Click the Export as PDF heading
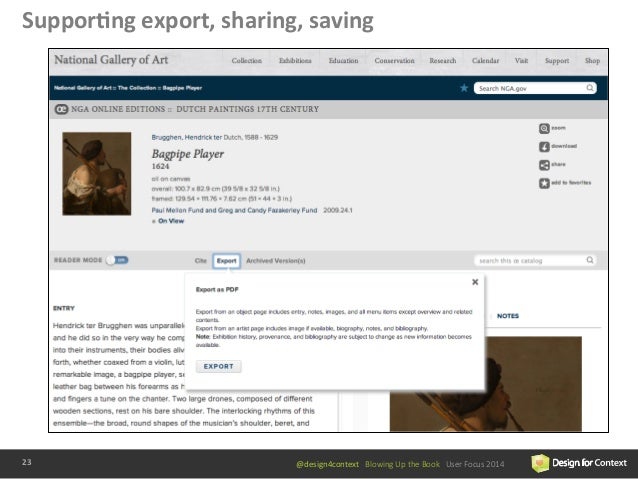Viewport: 638px width, 479px height. point(217,290)
